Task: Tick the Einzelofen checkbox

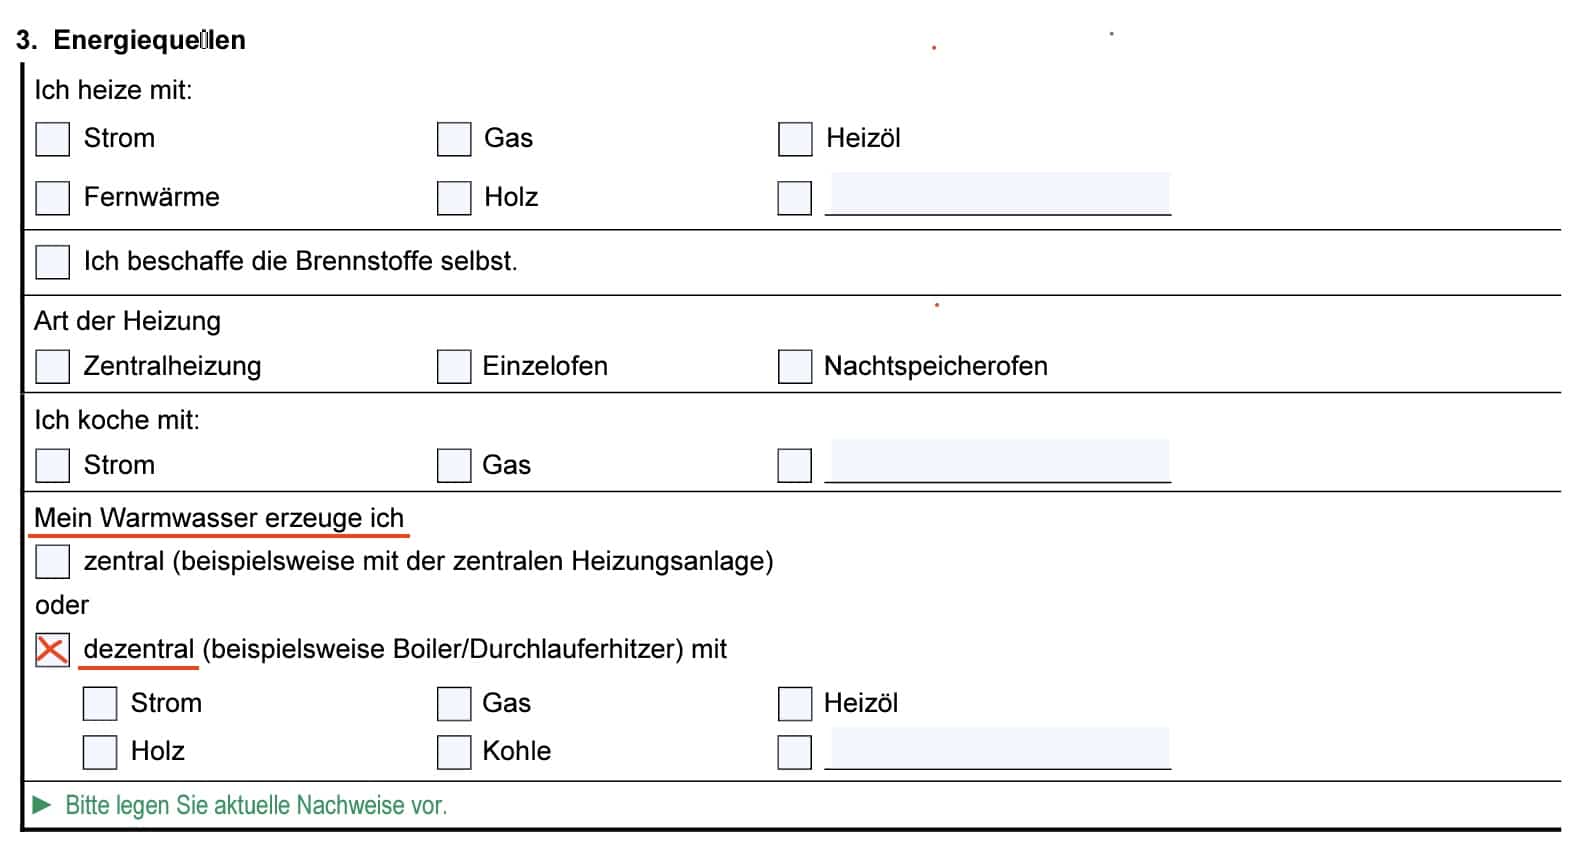Action: coord(454,366)
